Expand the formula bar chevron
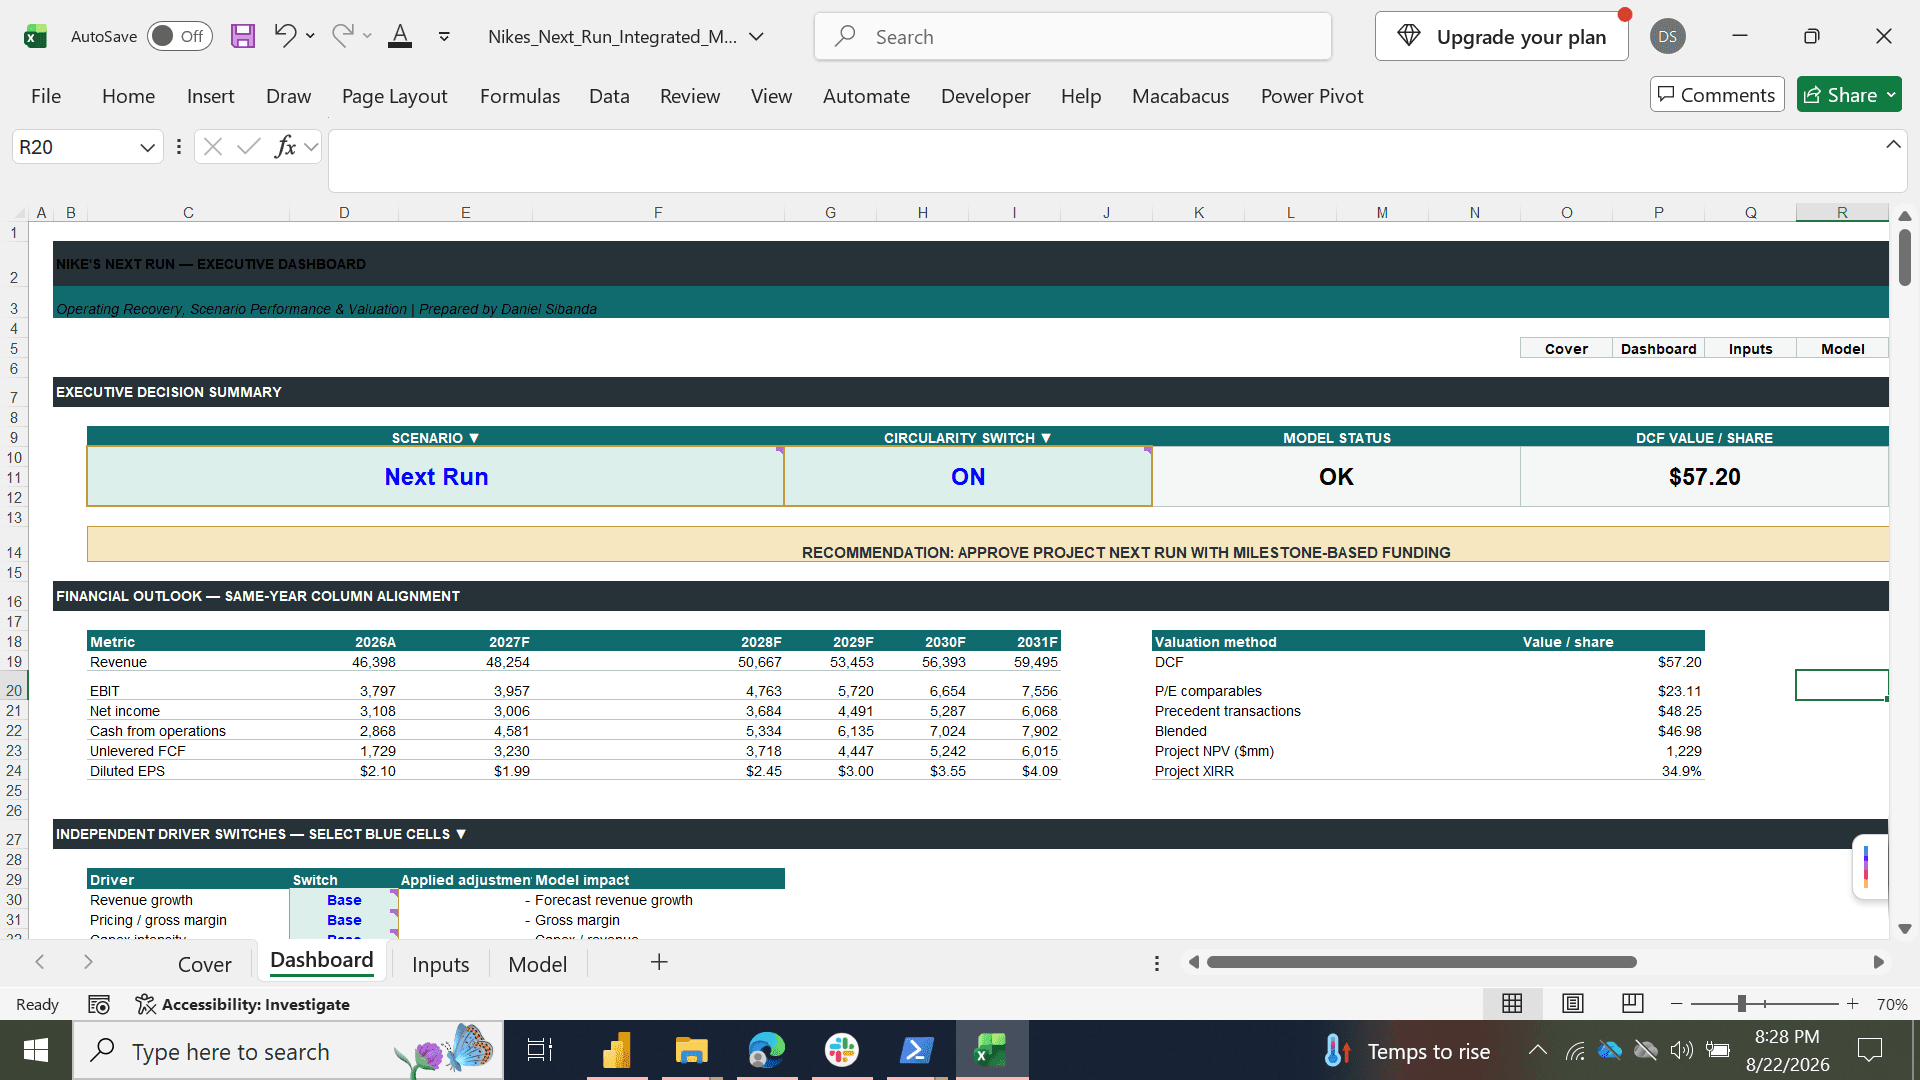The width and height of the screenshot is (1920, 1080). tap(1893, 145)
